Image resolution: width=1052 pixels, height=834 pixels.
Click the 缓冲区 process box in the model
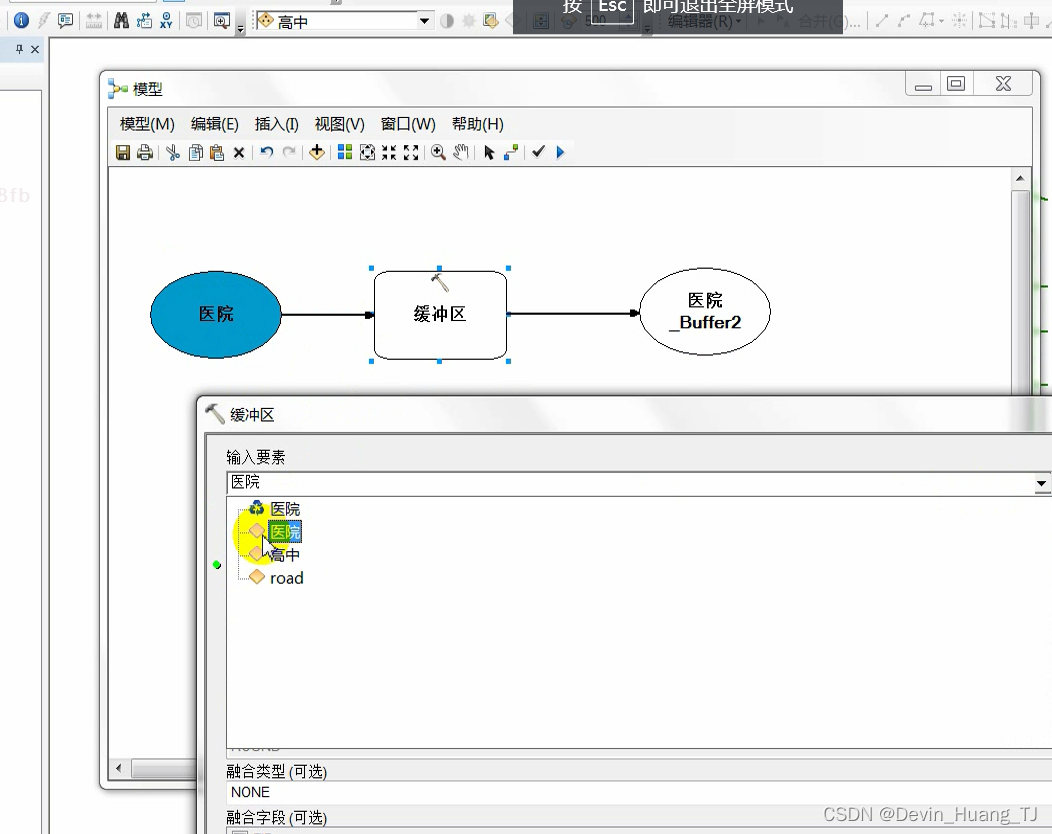[440, 315]
